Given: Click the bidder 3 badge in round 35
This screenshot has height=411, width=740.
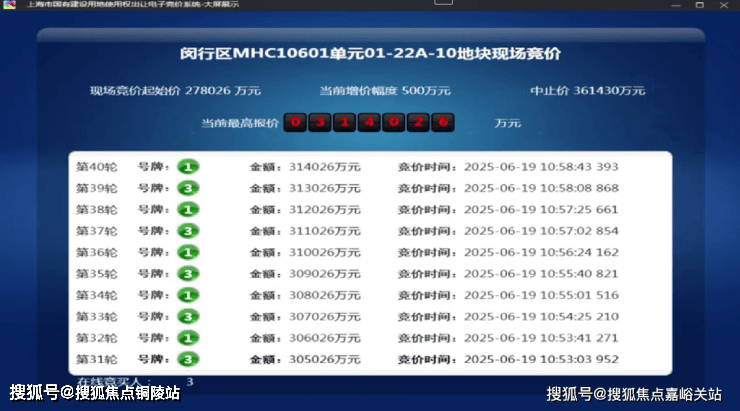Looking at the screenshot, I should (188, 274).
